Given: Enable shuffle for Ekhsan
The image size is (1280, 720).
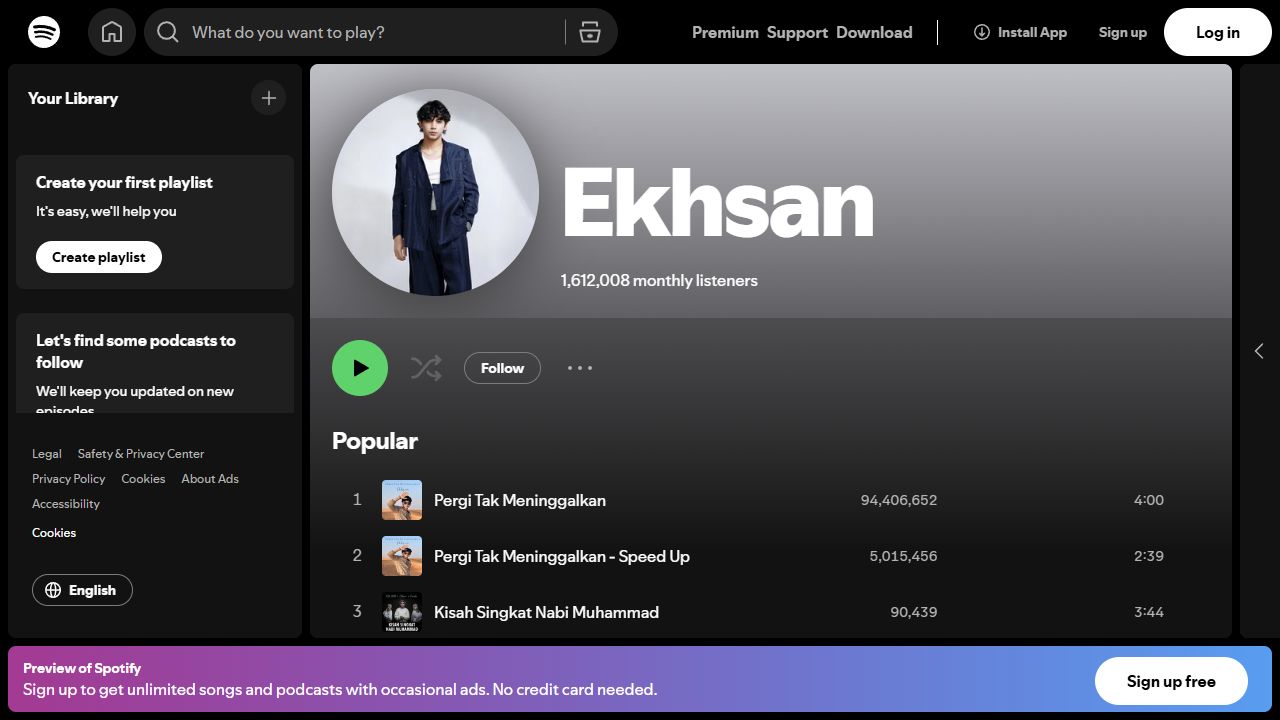Looking at the screenshot, I should click(426, 368).
